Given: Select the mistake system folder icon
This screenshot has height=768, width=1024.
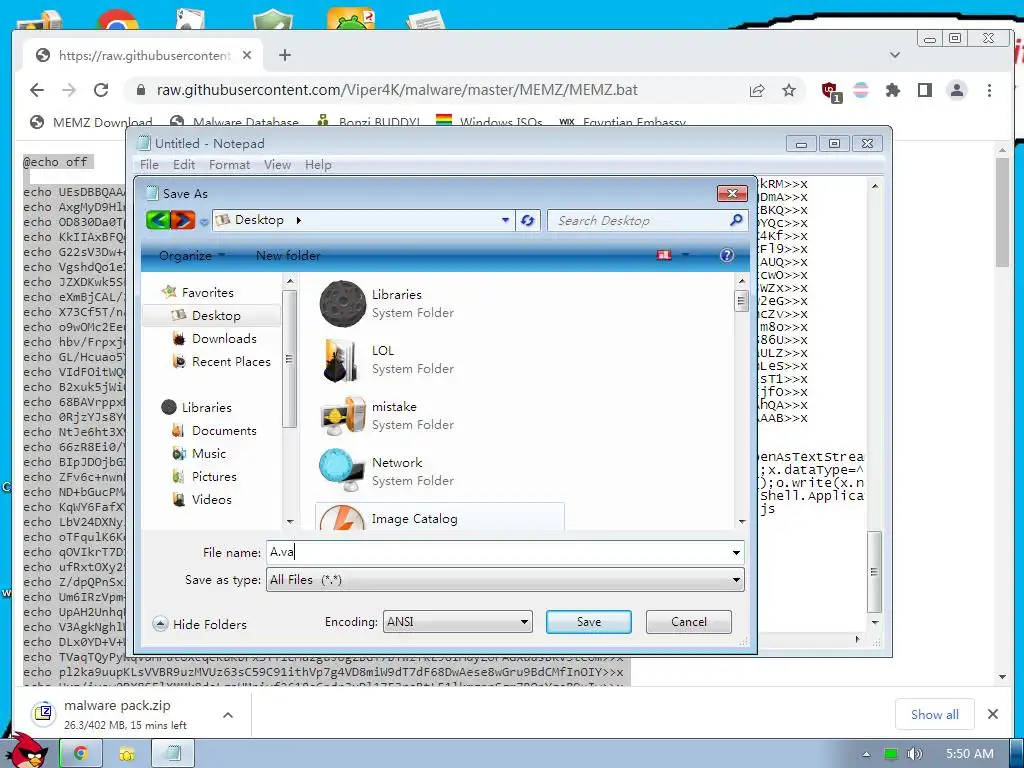Looking at the screenshot, I should click(x=342, y=415).
